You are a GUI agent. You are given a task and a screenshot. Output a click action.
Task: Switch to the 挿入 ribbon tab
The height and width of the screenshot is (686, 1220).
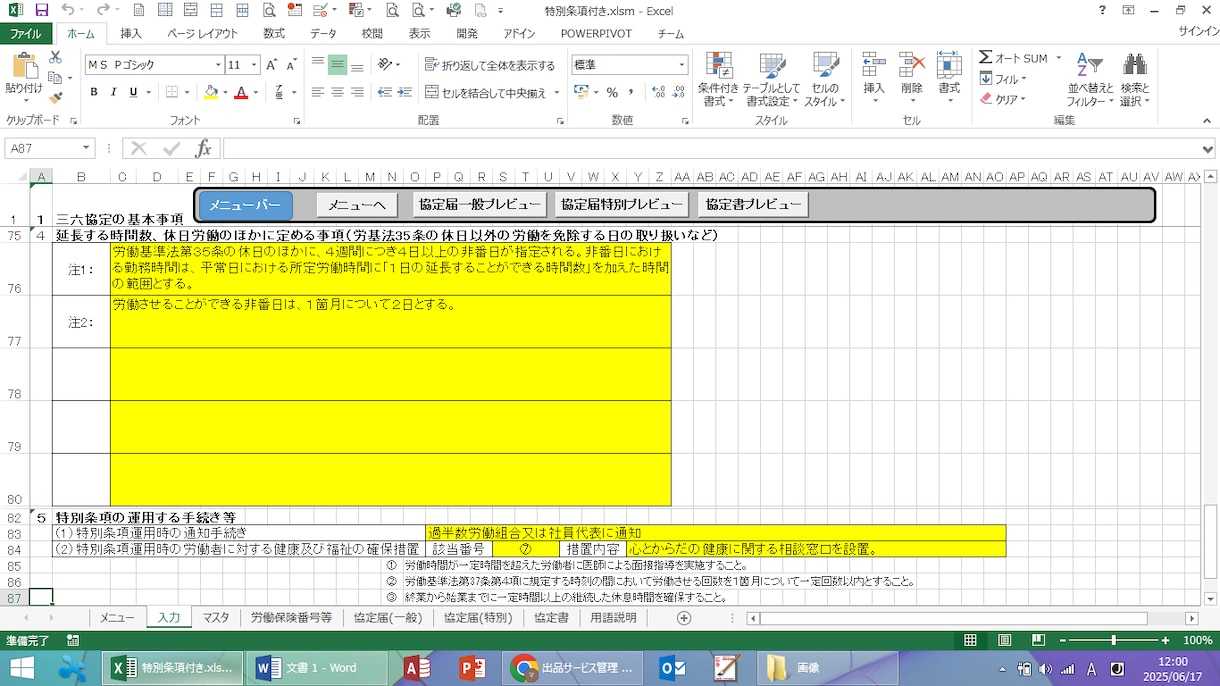click(131, 33)
